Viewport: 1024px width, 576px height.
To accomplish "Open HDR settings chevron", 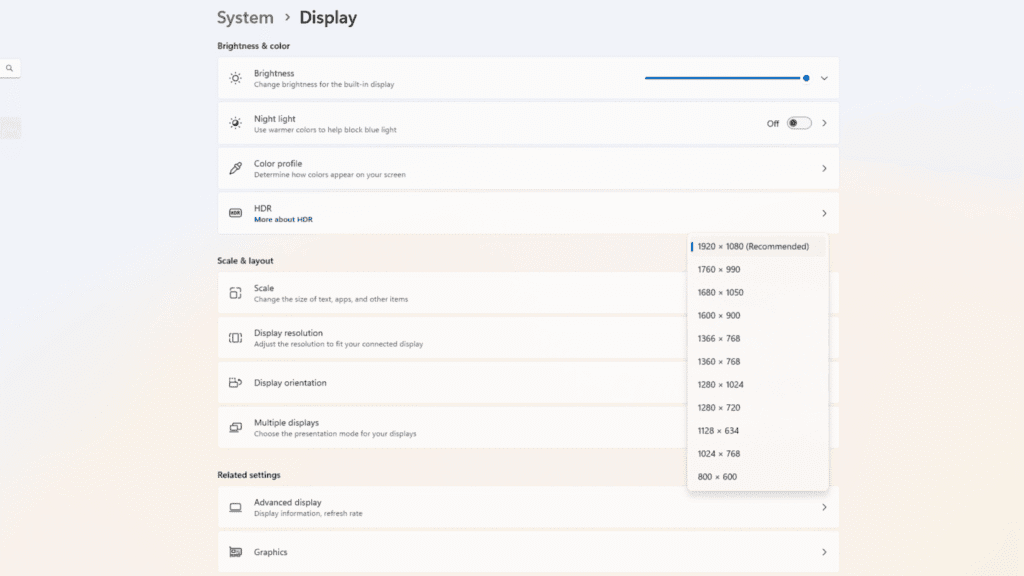I will [x=824, y=214].
